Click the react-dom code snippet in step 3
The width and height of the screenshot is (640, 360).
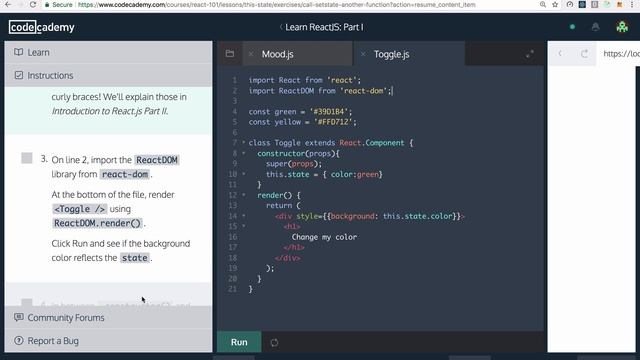(x=124, y=174)
